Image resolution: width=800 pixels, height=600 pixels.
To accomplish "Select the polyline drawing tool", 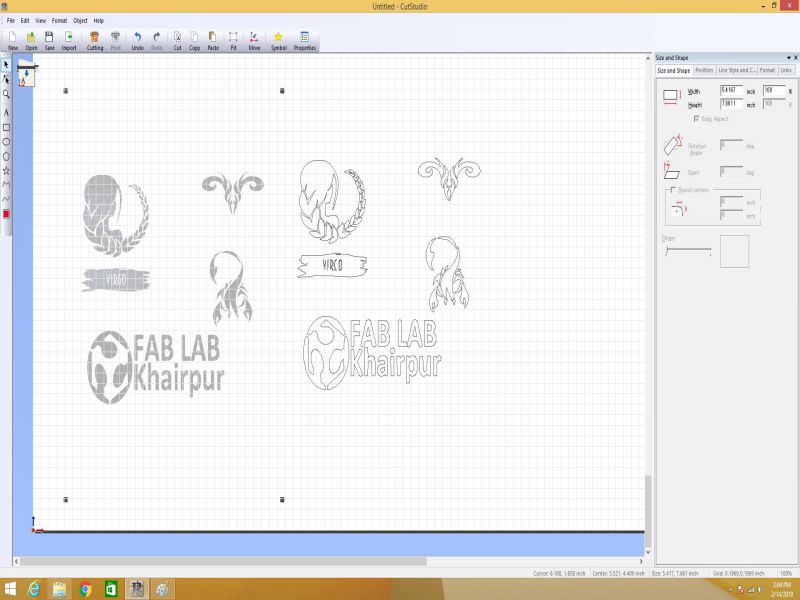I will [x=6, y=185].
